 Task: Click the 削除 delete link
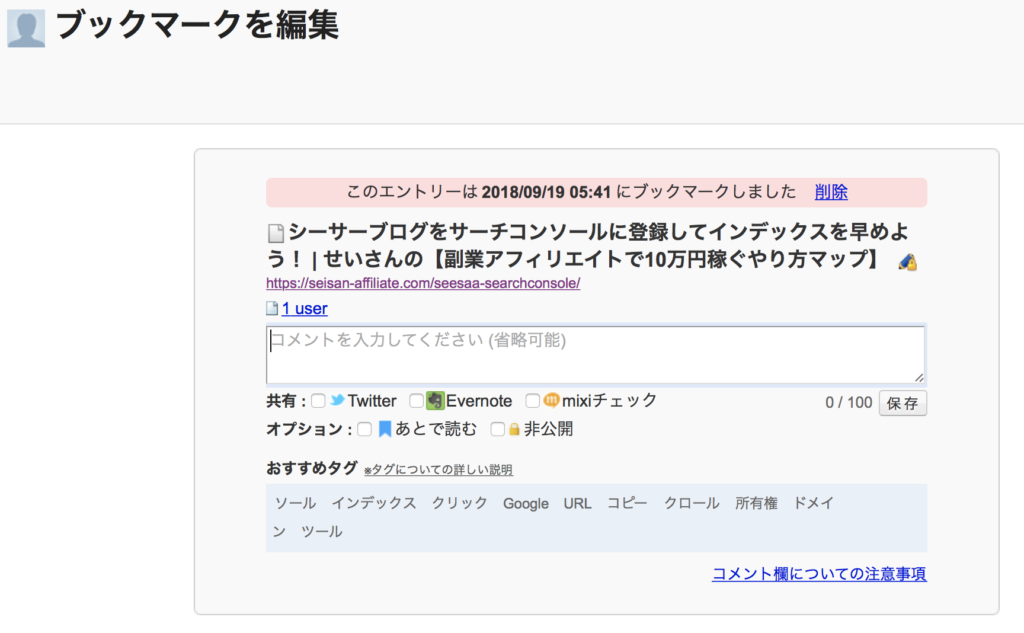[831, 191]
